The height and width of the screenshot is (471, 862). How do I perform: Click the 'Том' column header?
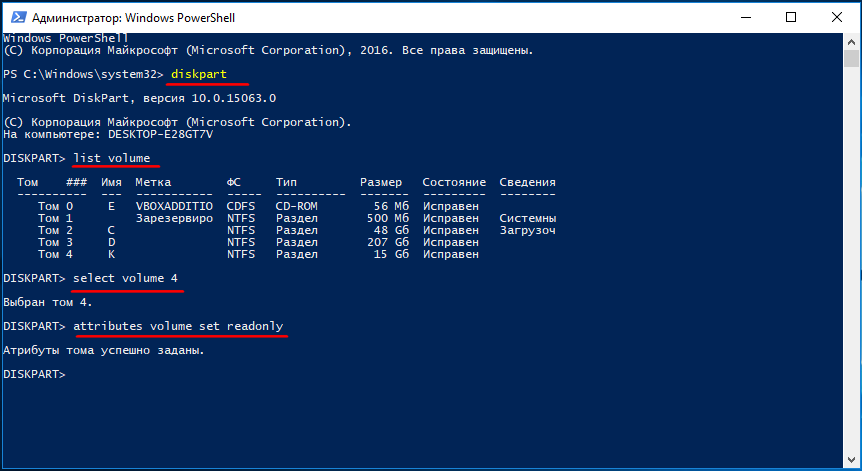[27, 182]
